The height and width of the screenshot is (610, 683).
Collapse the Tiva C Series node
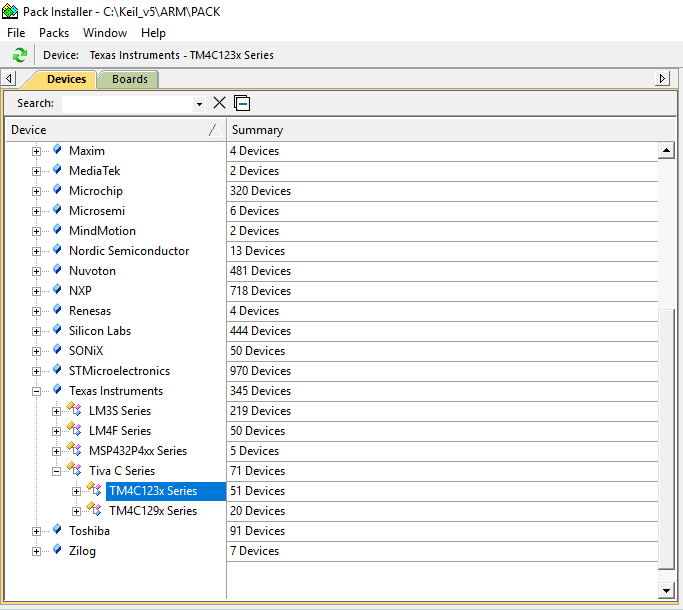point(56,471)
